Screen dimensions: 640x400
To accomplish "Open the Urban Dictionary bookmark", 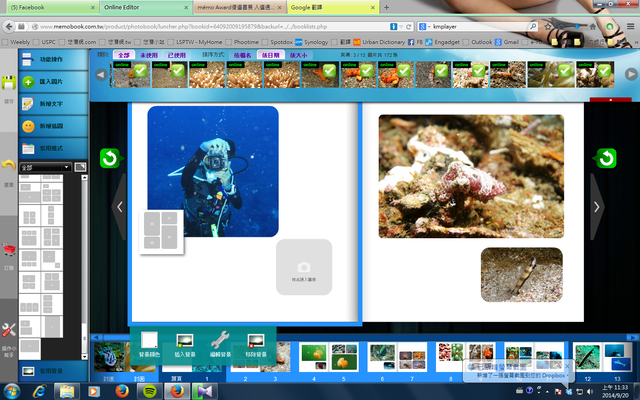I will [x=379, y=42].
